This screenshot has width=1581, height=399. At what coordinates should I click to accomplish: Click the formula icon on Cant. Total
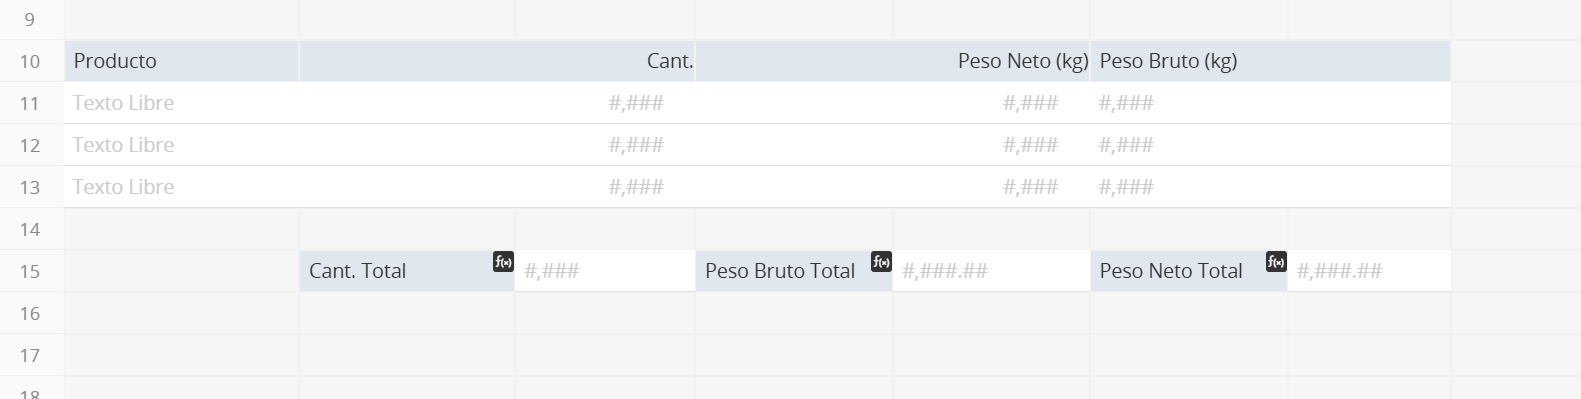click(x=503, y=262)
